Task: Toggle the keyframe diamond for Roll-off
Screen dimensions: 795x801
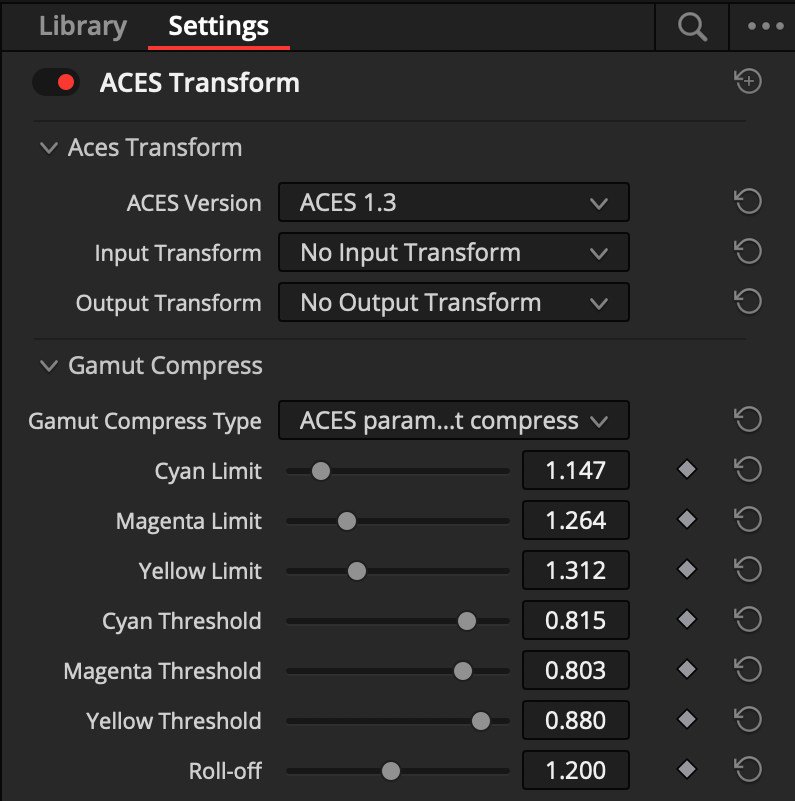Action: [x=686, y=770]
